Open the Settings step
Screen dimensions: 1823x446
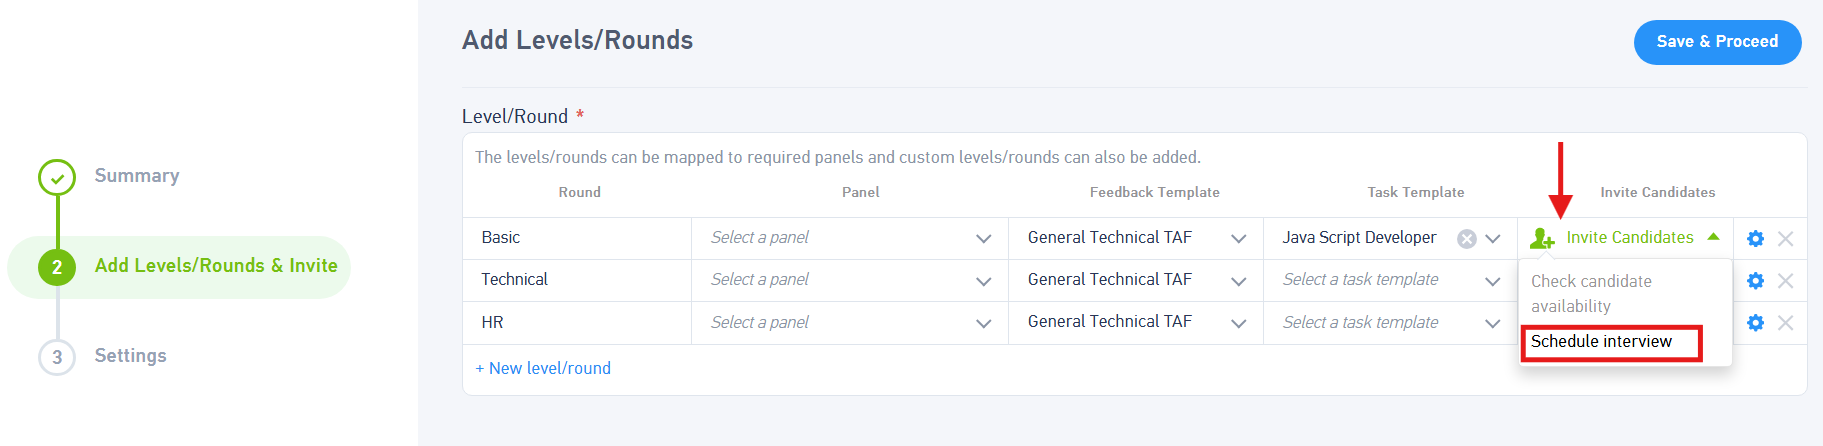tap(130, 356)
